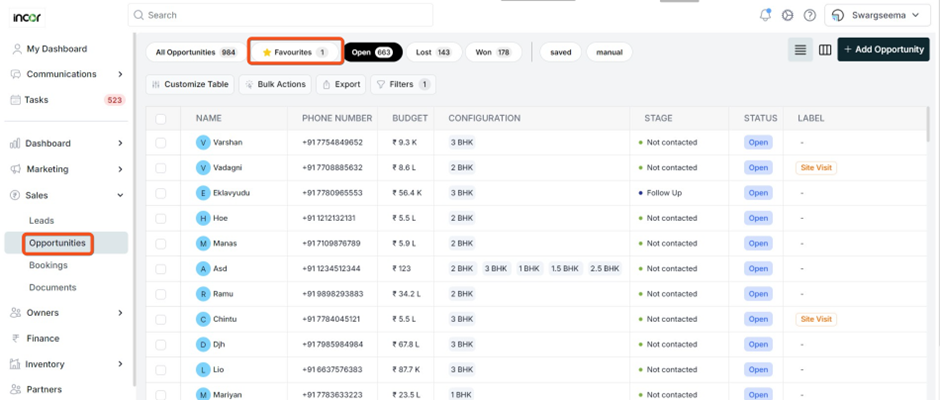This screenshot has height=400, width=940.
Task: Click the 2.5 BHK tag for Asd
Action: (x=604, y=269)
